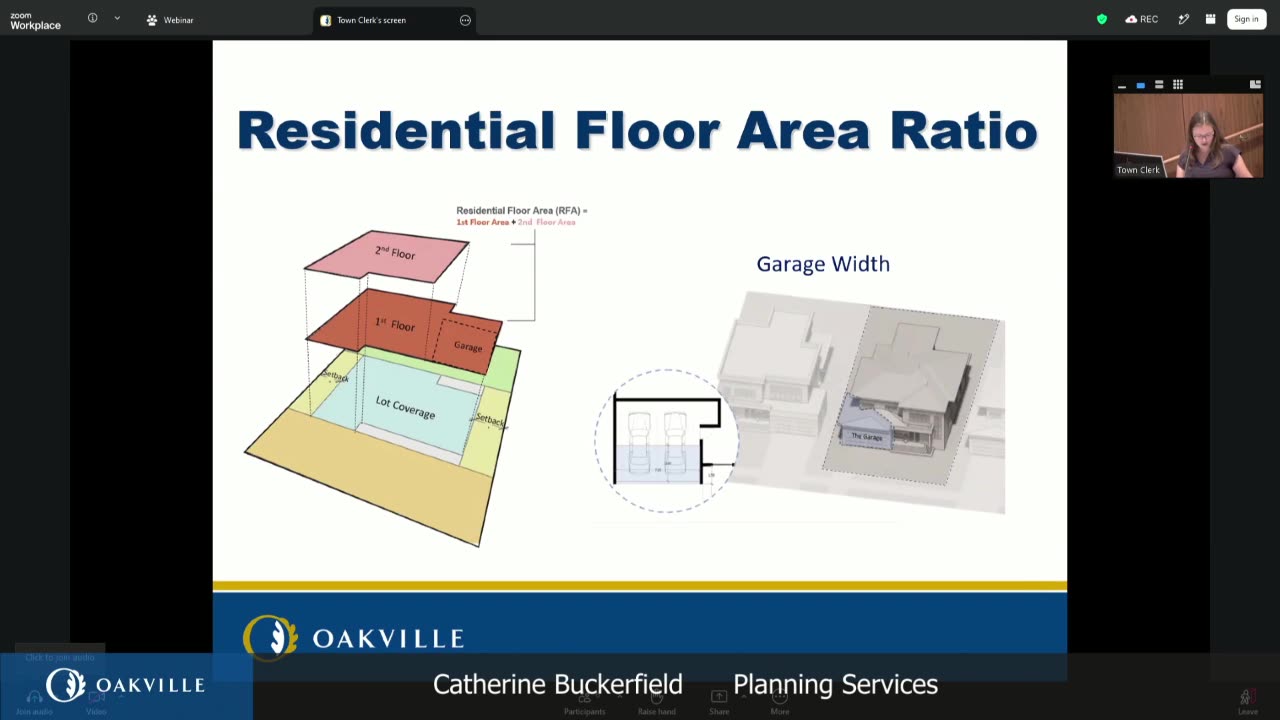Image resolution: width=1280 pixels, height=720 pixels.
Task: Expand the chevron next to info icon
Action: coord(117,18)
